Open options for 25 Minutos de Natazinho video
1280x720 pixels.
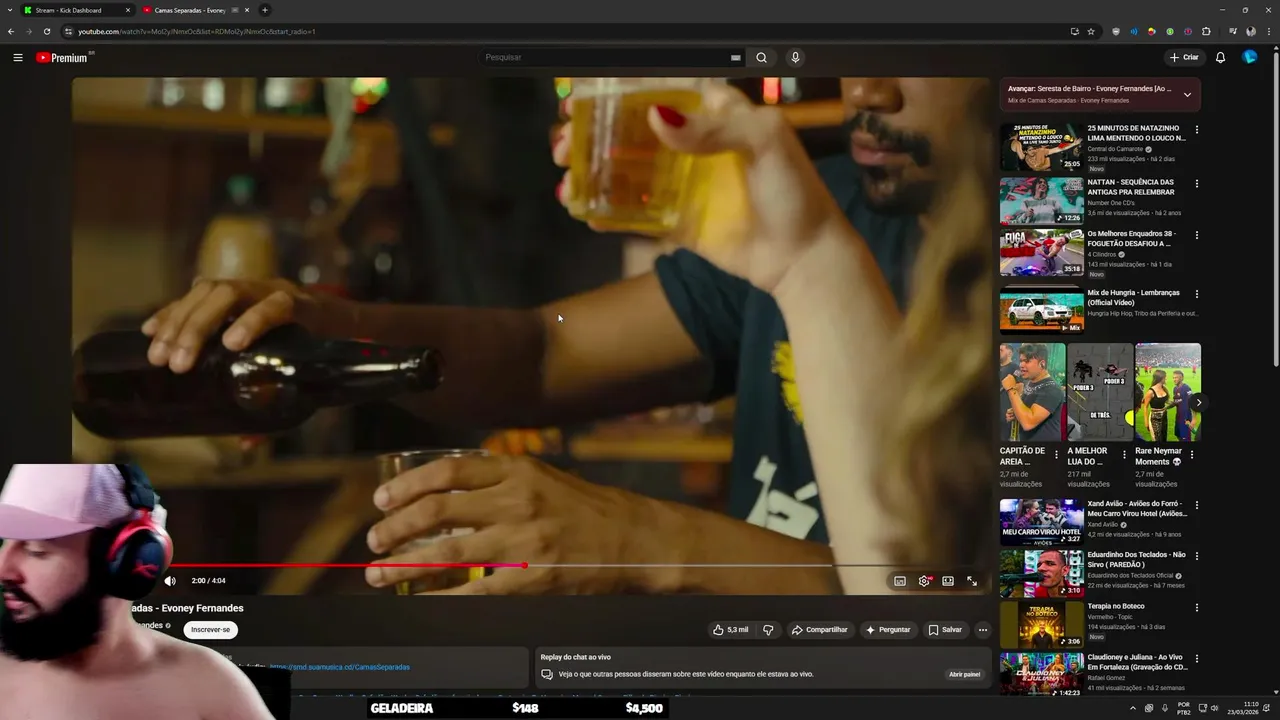click(x=1197, y=129)
